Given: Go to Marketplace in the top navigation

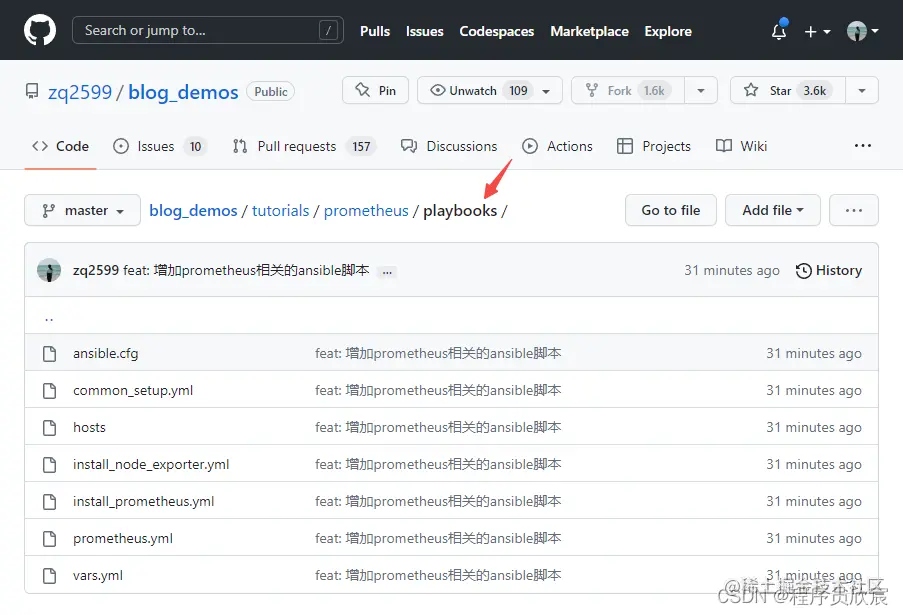Looking at the screenshot, I should click(x=589, y=31).
